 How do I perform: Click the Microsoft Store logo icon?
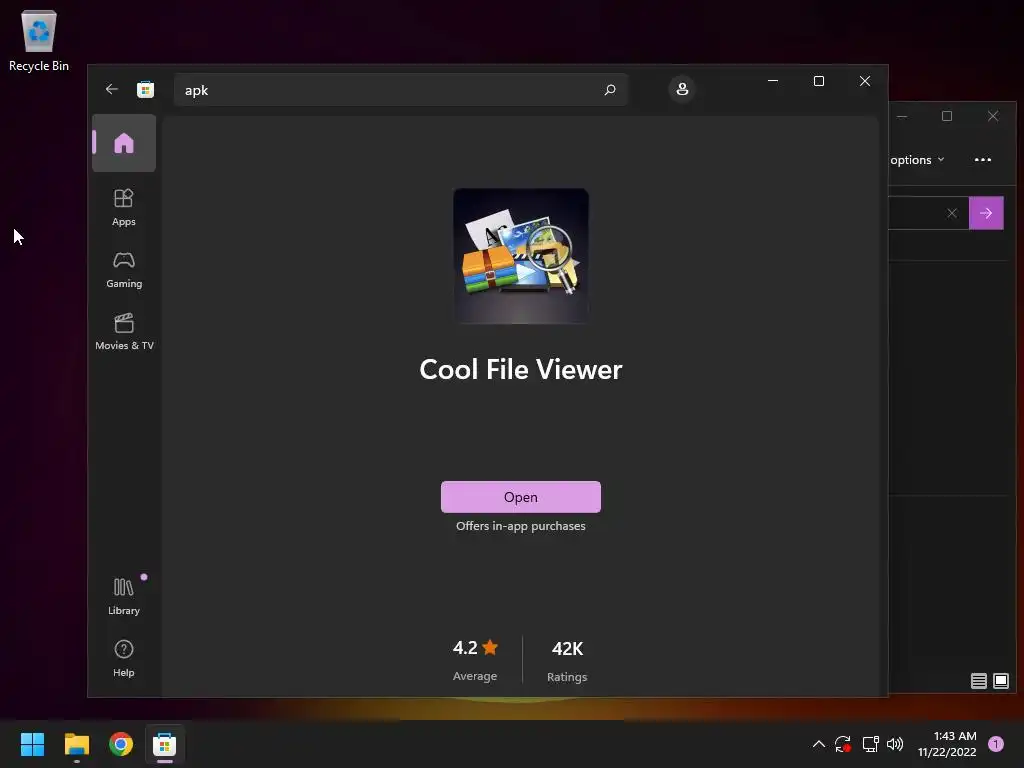[x=145, y=89]
